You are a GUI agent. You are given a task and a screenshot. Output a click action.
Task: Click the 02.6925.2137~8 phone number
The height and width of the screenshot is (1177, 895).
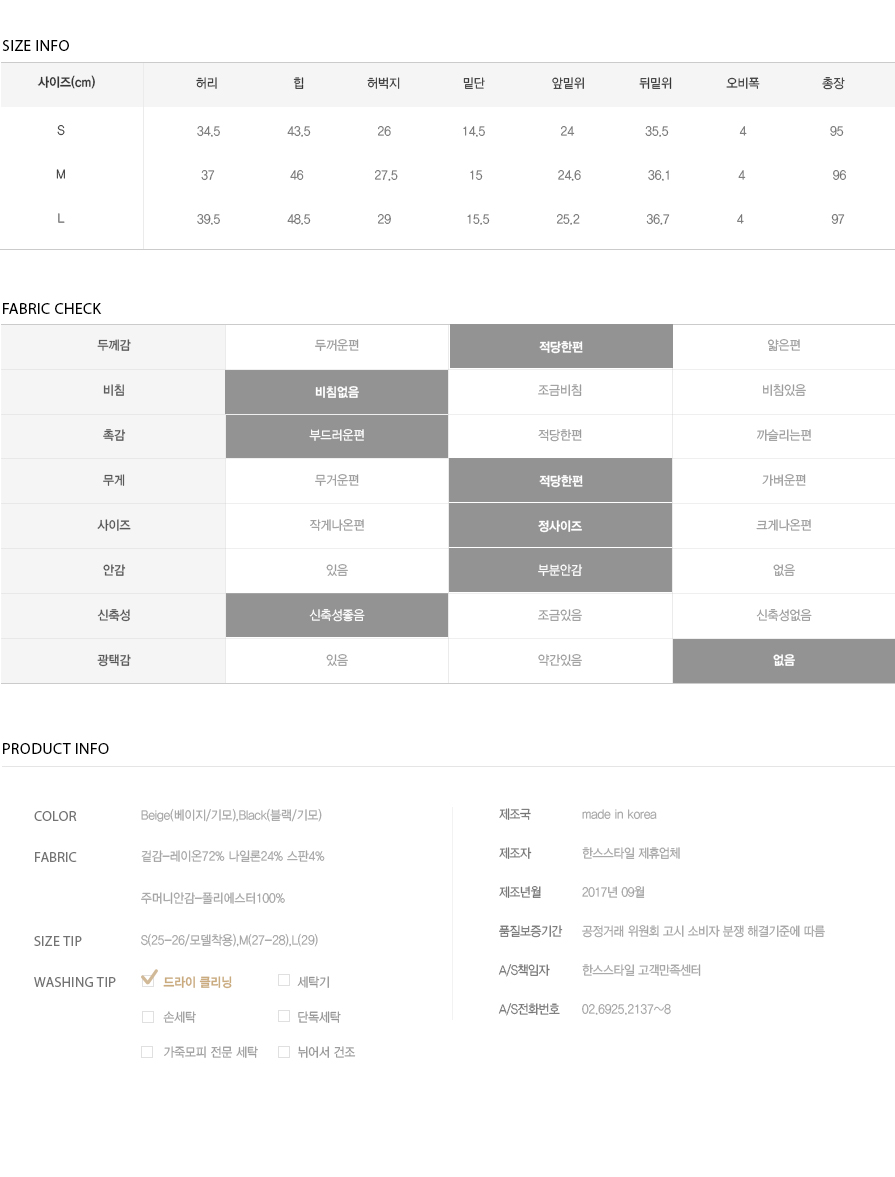click(626, 1010)
